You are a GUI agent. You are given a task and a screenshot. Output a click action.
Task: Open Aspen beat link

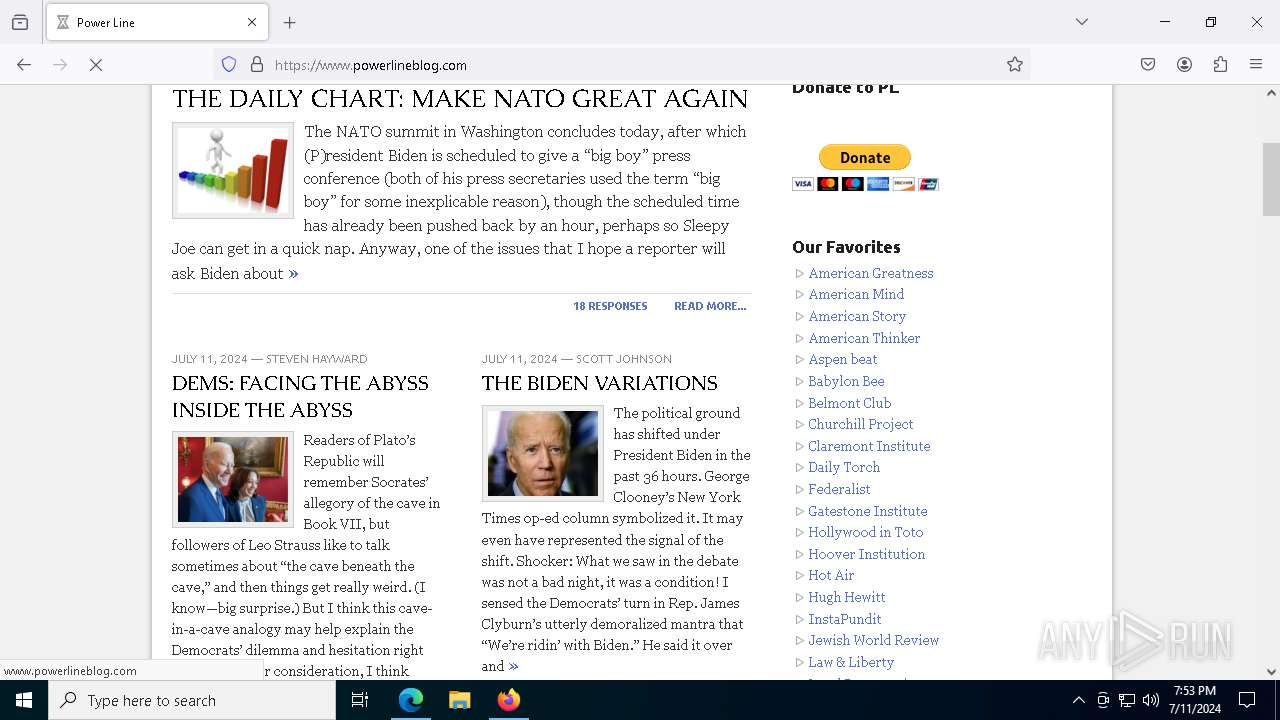843,359
